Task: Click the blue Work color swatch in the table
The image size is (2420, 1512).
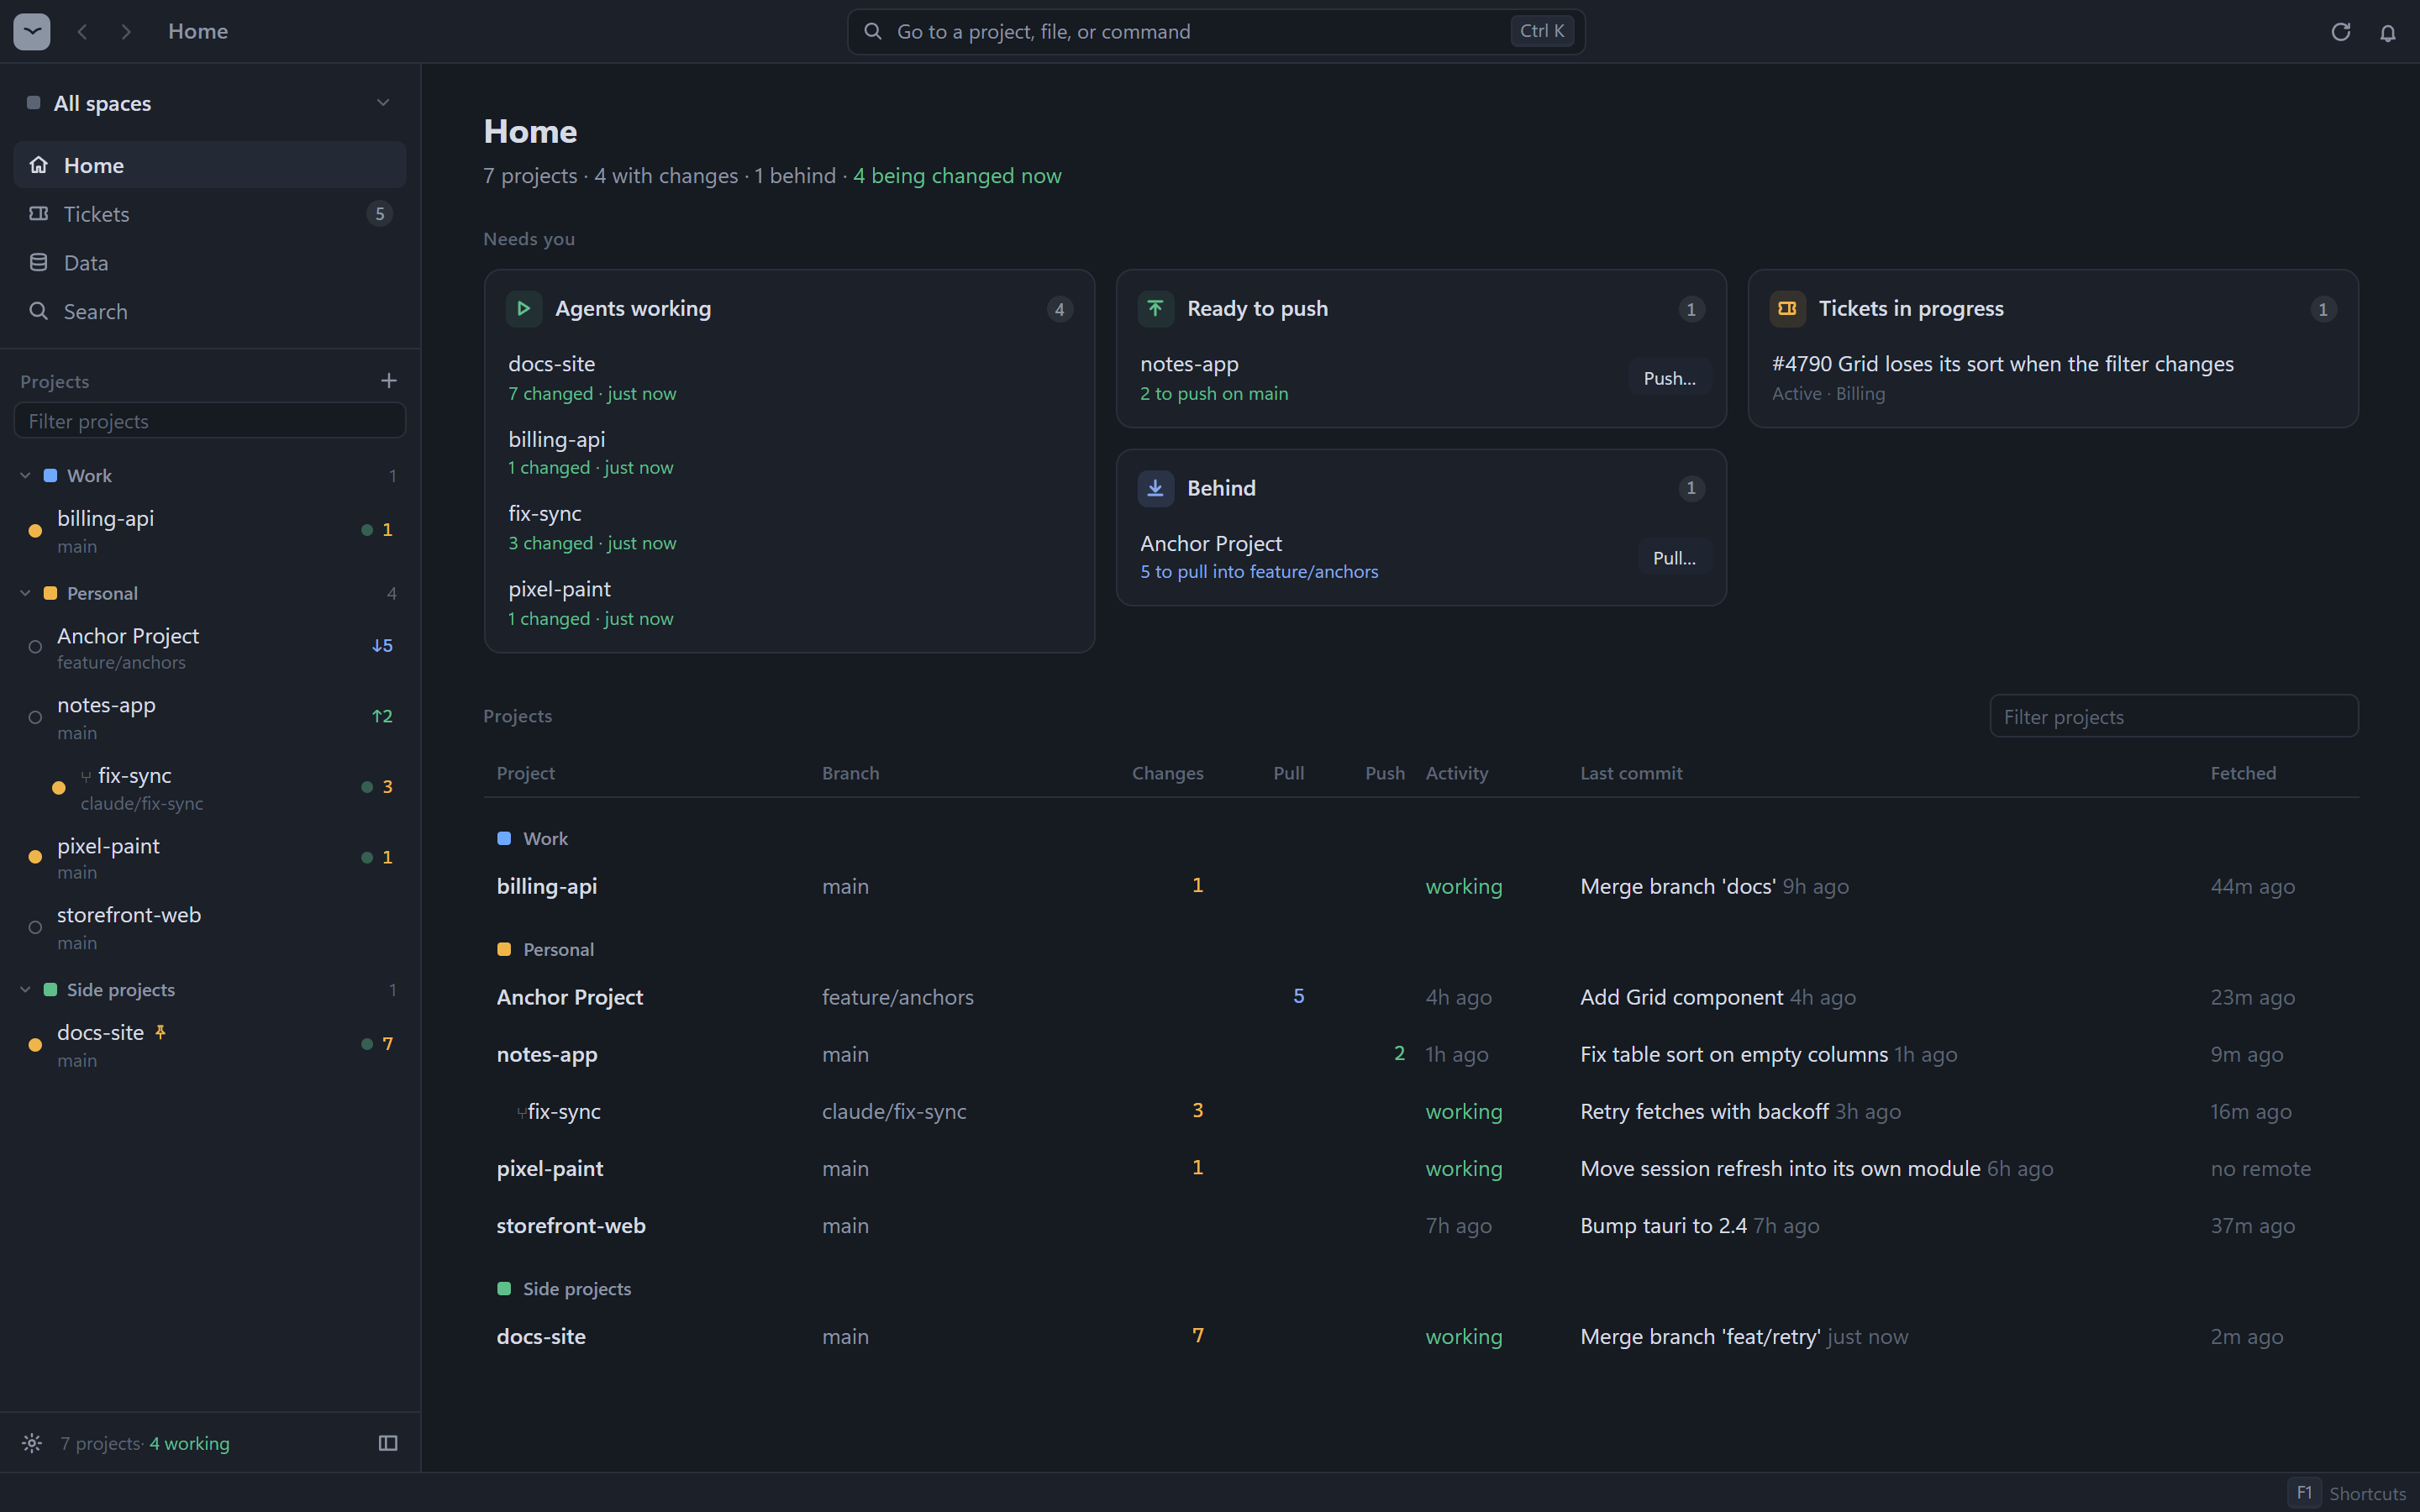Action: [x=504, y=839]
